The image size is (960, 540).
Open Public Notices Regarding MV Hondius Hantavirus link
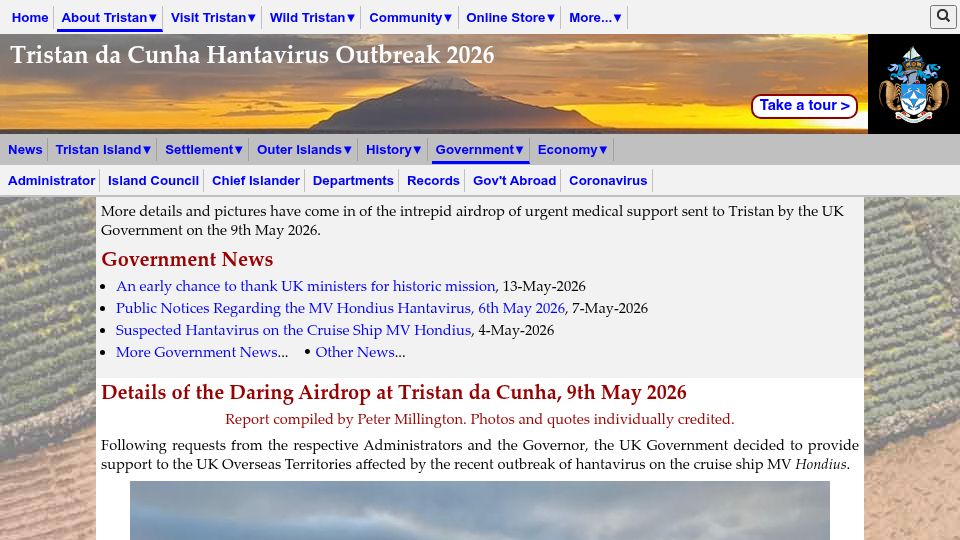point(340,309)
